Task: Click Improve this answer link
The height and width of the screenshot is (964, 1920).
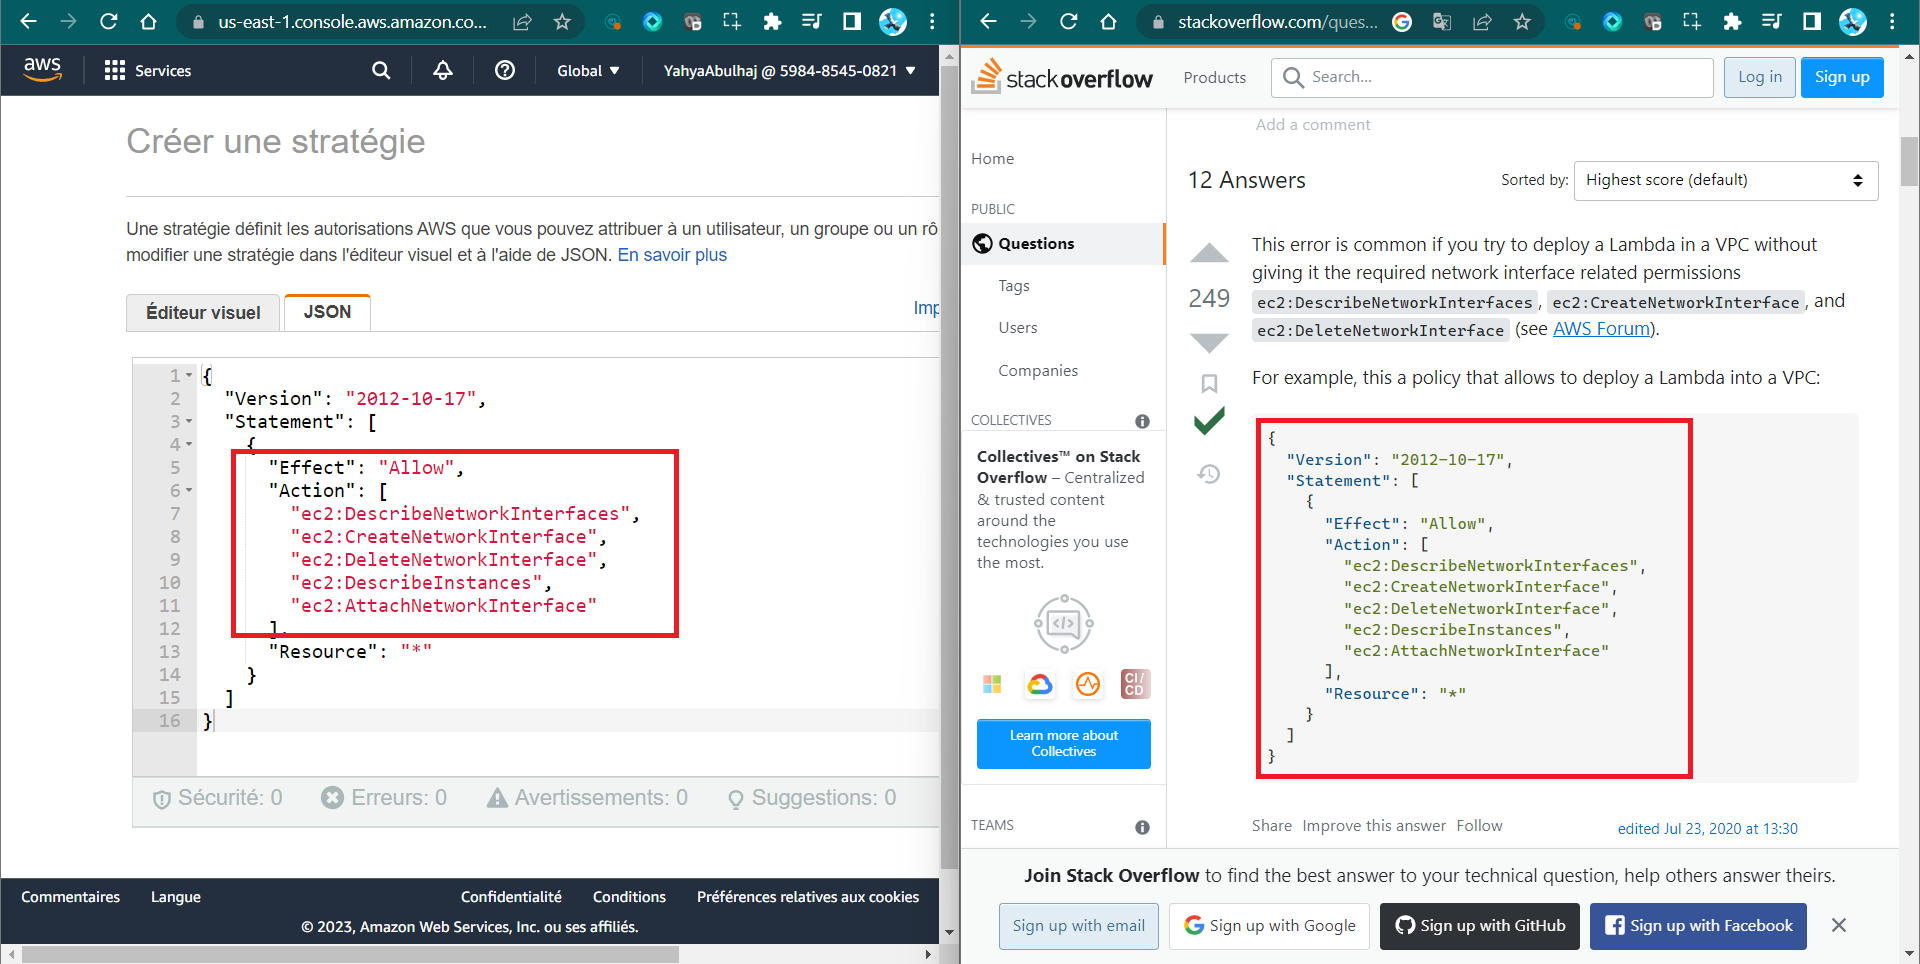Action: tap(1374, 825)
